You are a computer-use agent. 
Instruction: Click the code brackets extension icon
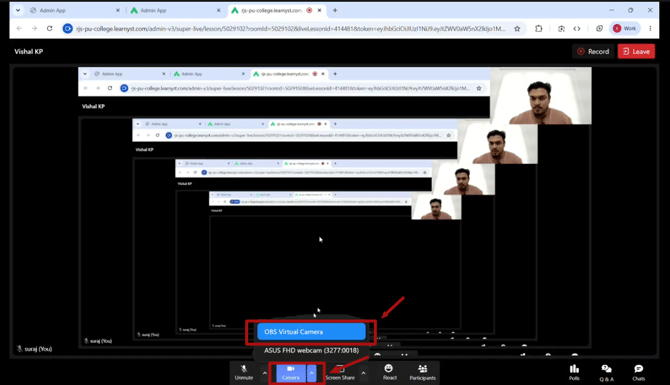577,29
